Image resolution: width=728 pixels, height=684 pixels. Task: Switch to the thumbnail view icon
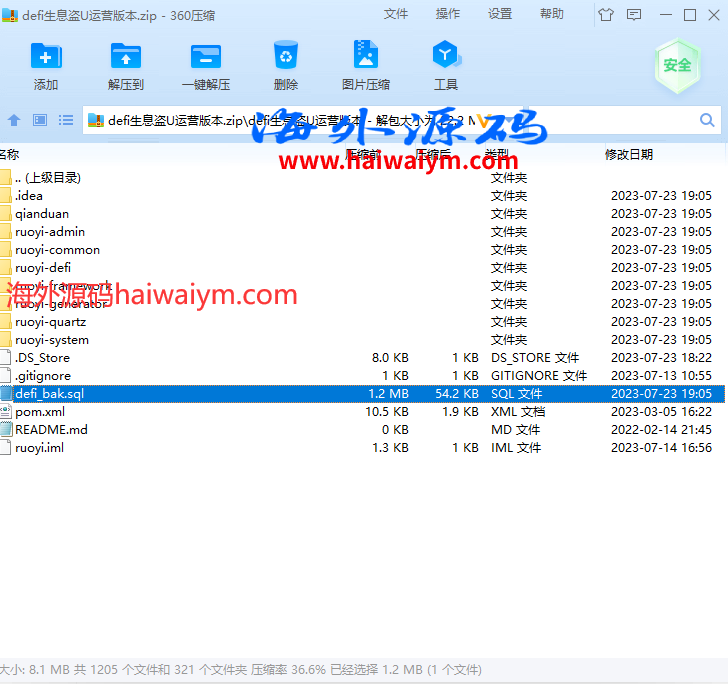click(x=40, y=120)
